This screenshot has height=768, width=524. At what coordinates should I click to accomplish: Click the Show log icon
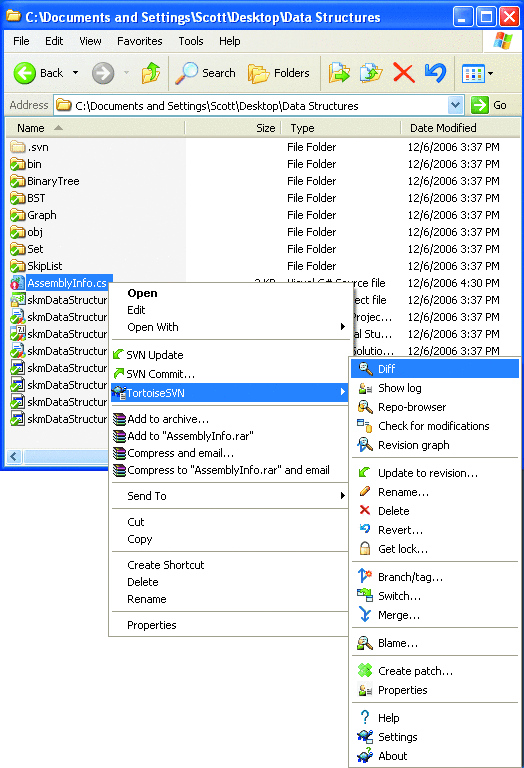365,388
